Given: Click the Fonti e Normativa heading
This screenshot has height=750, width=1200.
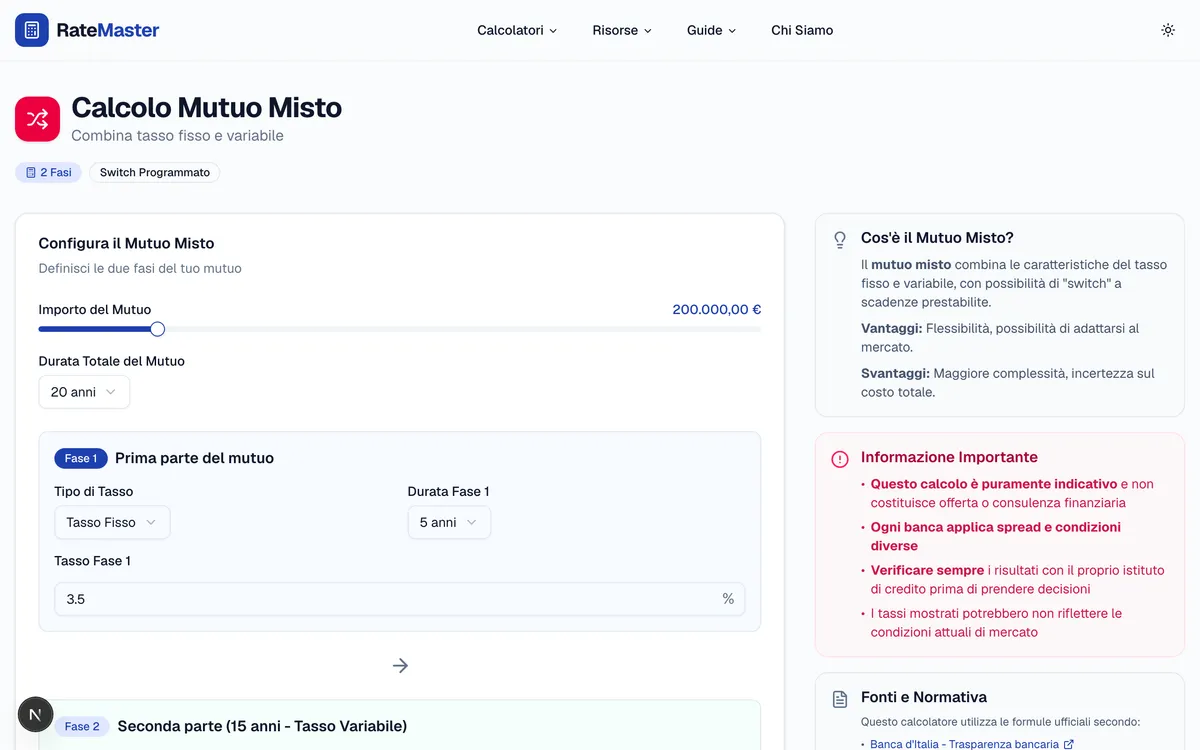Looking at the screenshot, I should coord(924,697).
